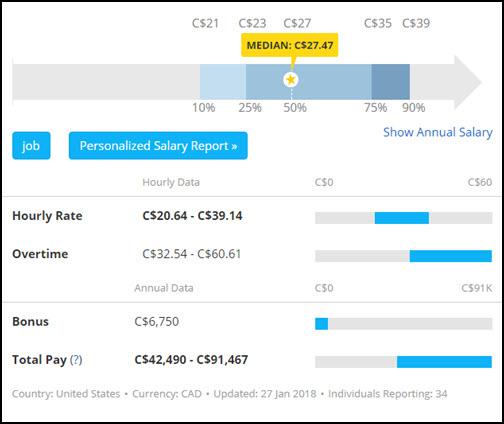504x424 pixels.
Task: Click the 90% percentile label
Action: coord(414,108)
